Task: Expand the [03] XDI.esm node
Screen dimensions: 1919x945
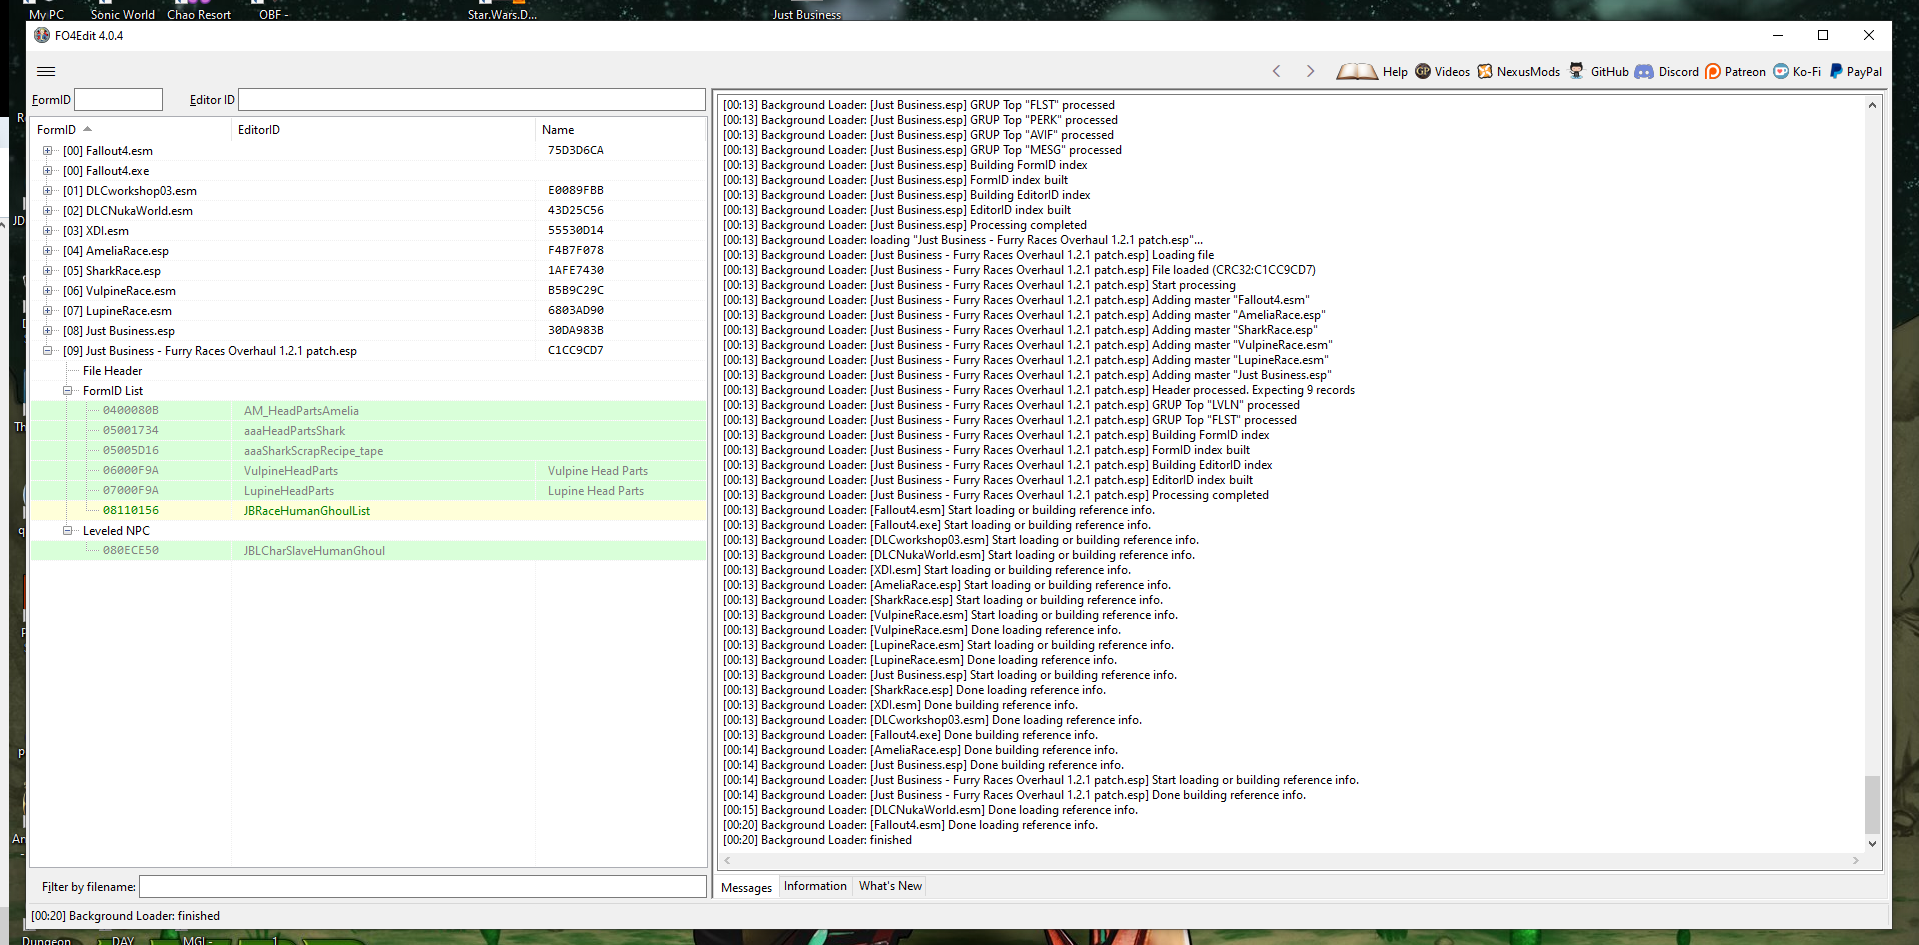Action: point(47,231)
